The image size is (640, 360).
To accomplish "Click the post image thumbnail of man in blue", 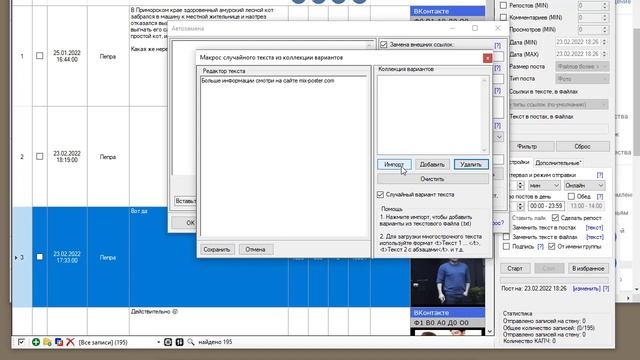I will point(447,282).
